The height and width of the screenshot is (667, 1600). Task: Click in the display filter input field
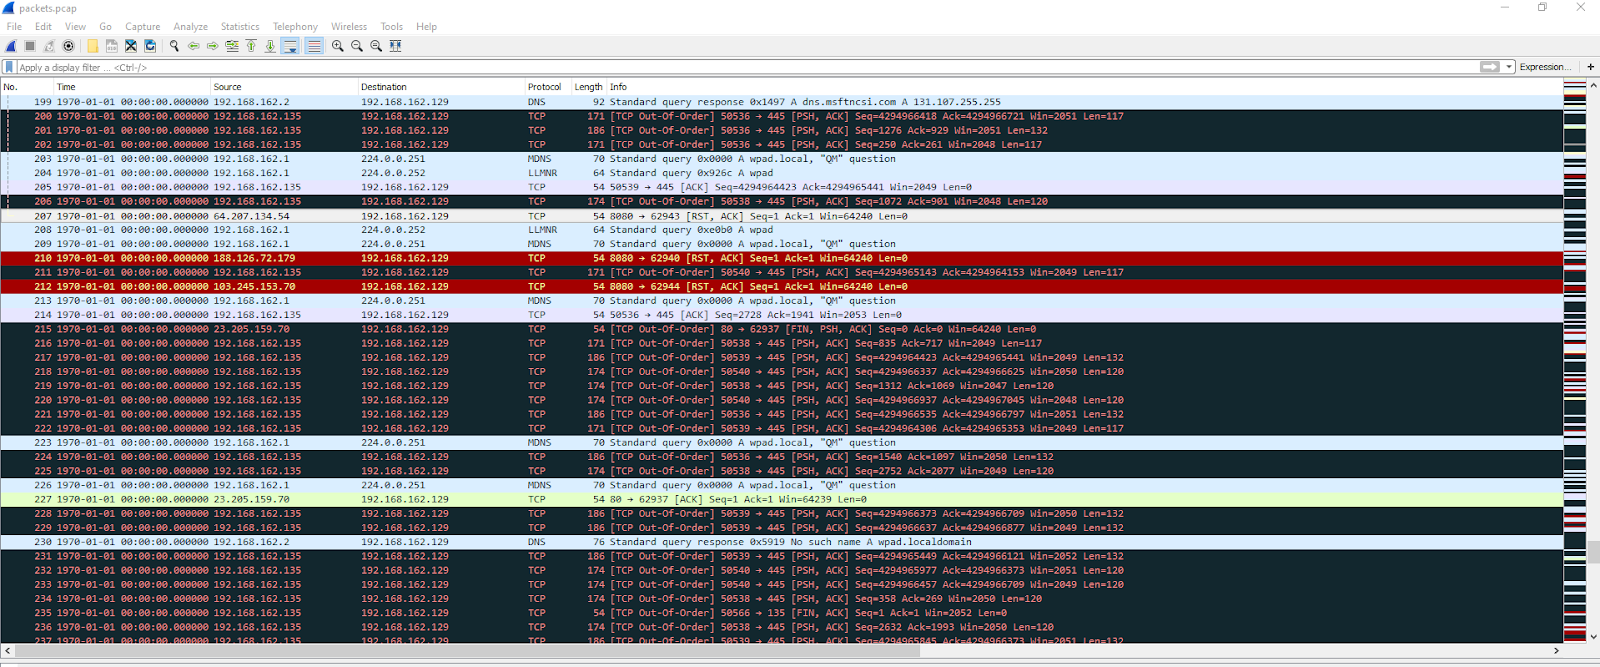pos(745,67)
